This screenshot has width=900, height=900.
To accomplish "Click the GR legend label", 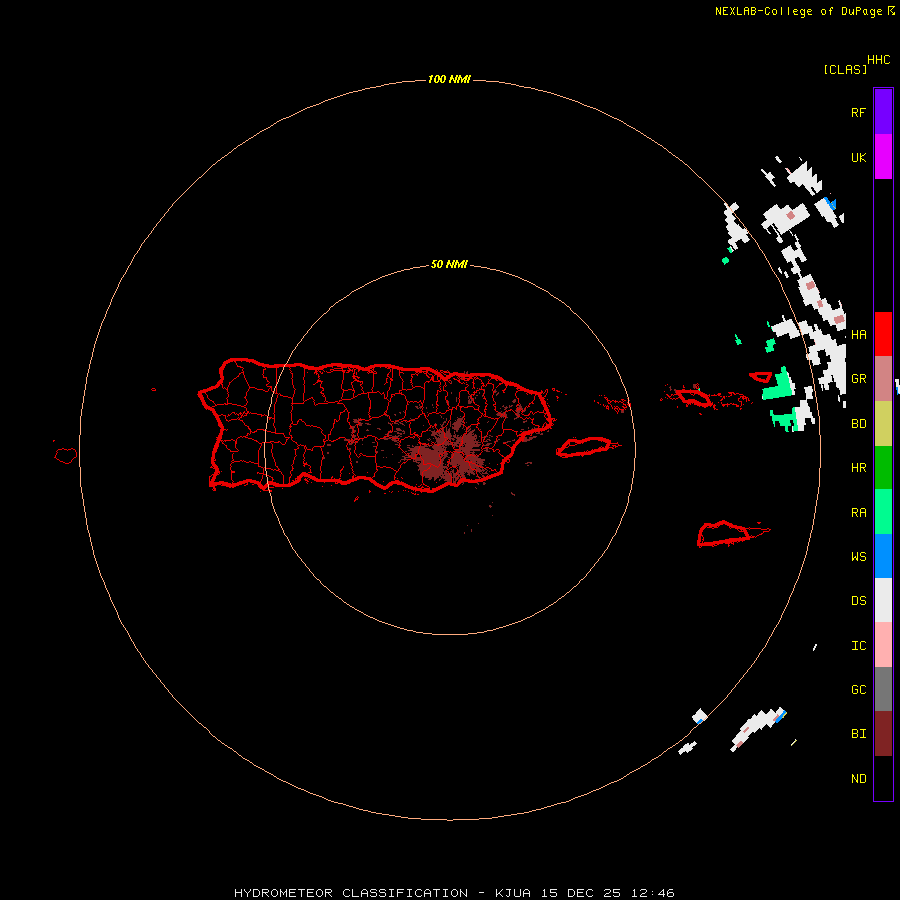I will tap(858, 379).
